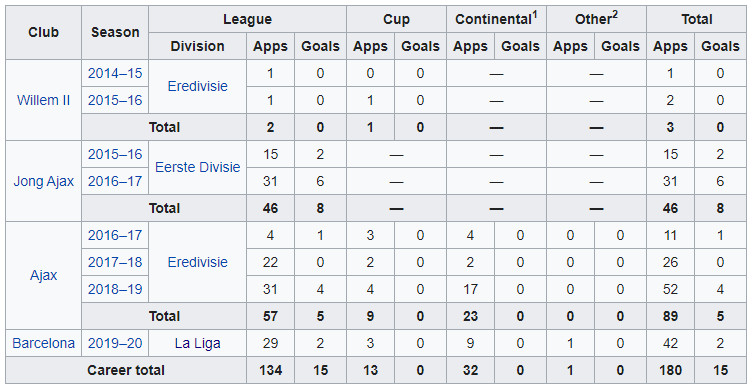This screenshot has height=392, width=756.
Task: Open the Ajax club link
Action: (x=43, y=275)
